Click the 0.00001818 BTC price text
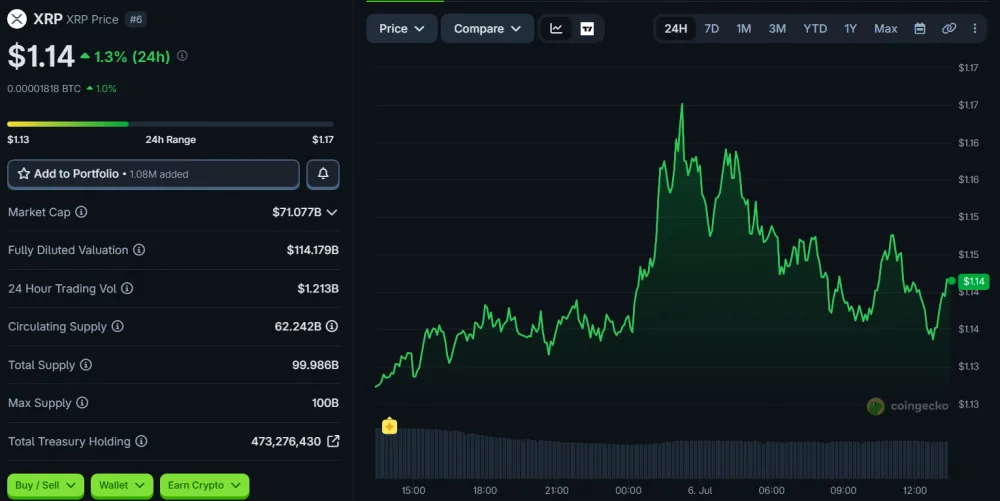Image resolution: width=1000 pixels, height=501 pixels. click(44, 89)
